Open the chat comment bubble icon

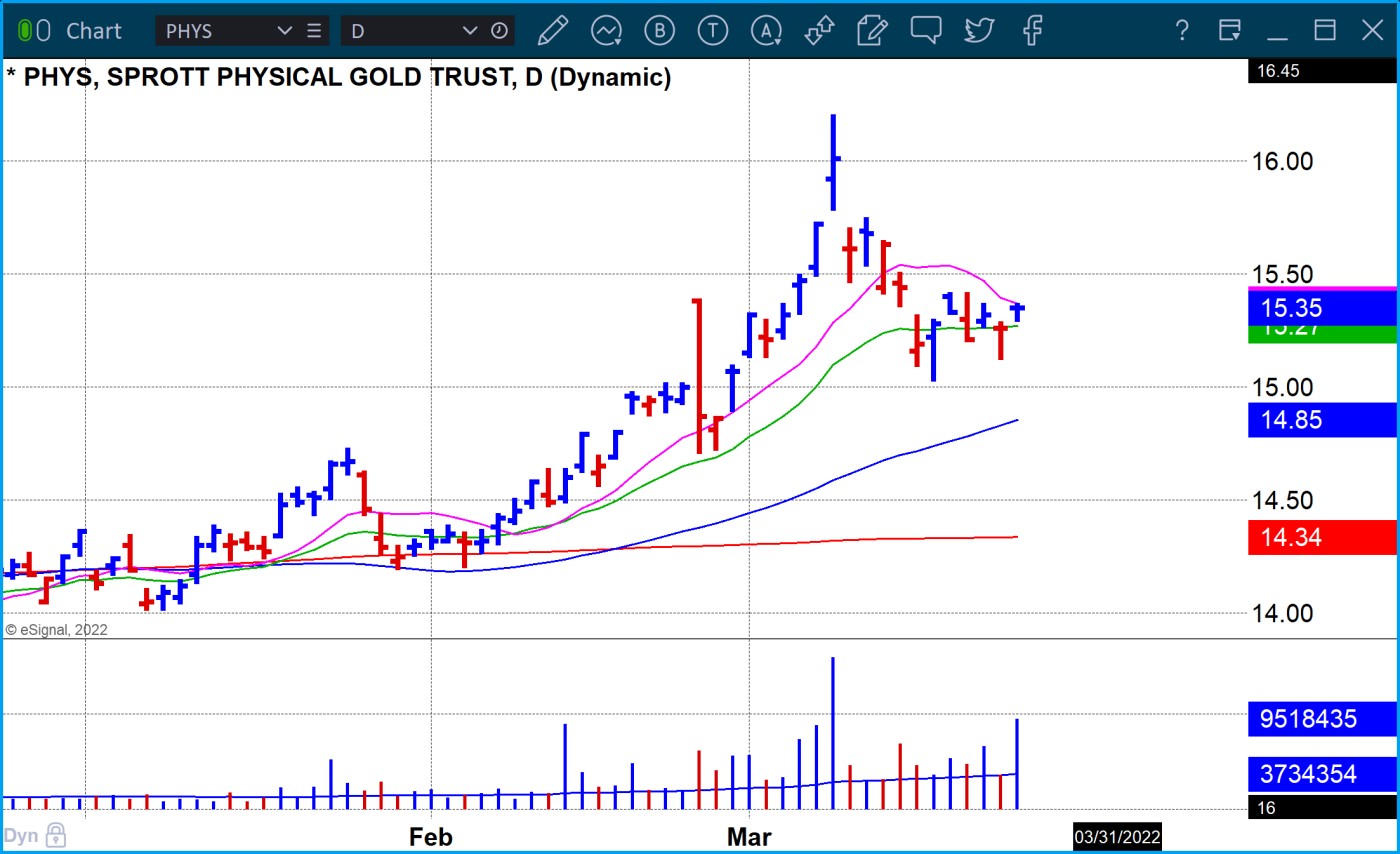point(926,30)
